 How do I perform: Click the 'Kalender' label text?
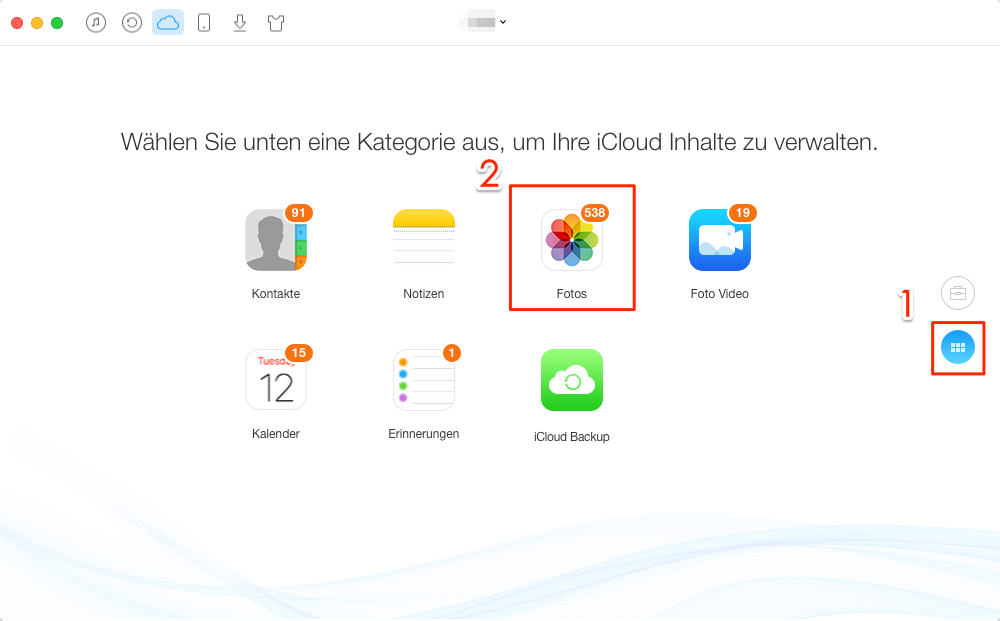pyautogui.click(x=276, y=434)
